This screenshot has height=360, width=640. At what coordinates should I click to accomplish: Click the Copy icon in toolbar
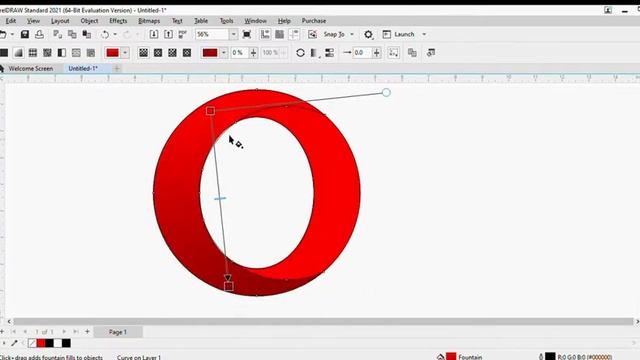point(72,34)
